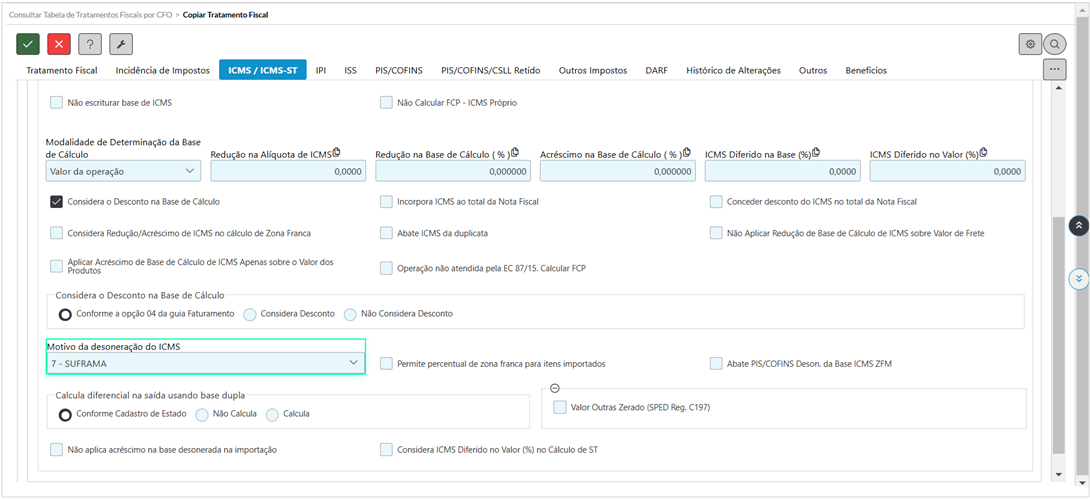
Task: Switch to the PIS/COFINS tab
Action: (x=398, y=70)
